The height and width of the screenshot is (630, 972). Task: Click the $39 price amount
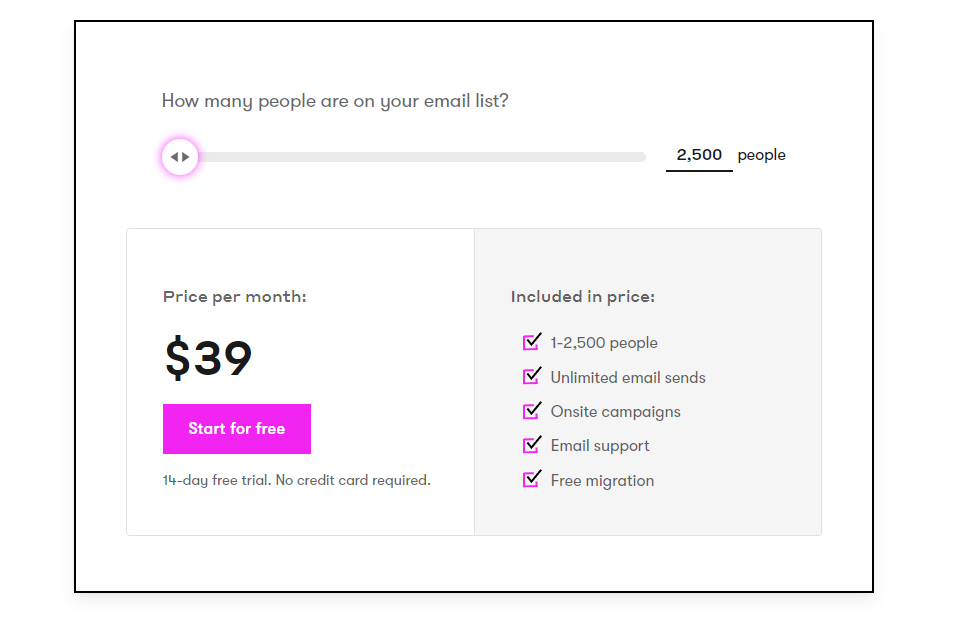click(208, 358)
